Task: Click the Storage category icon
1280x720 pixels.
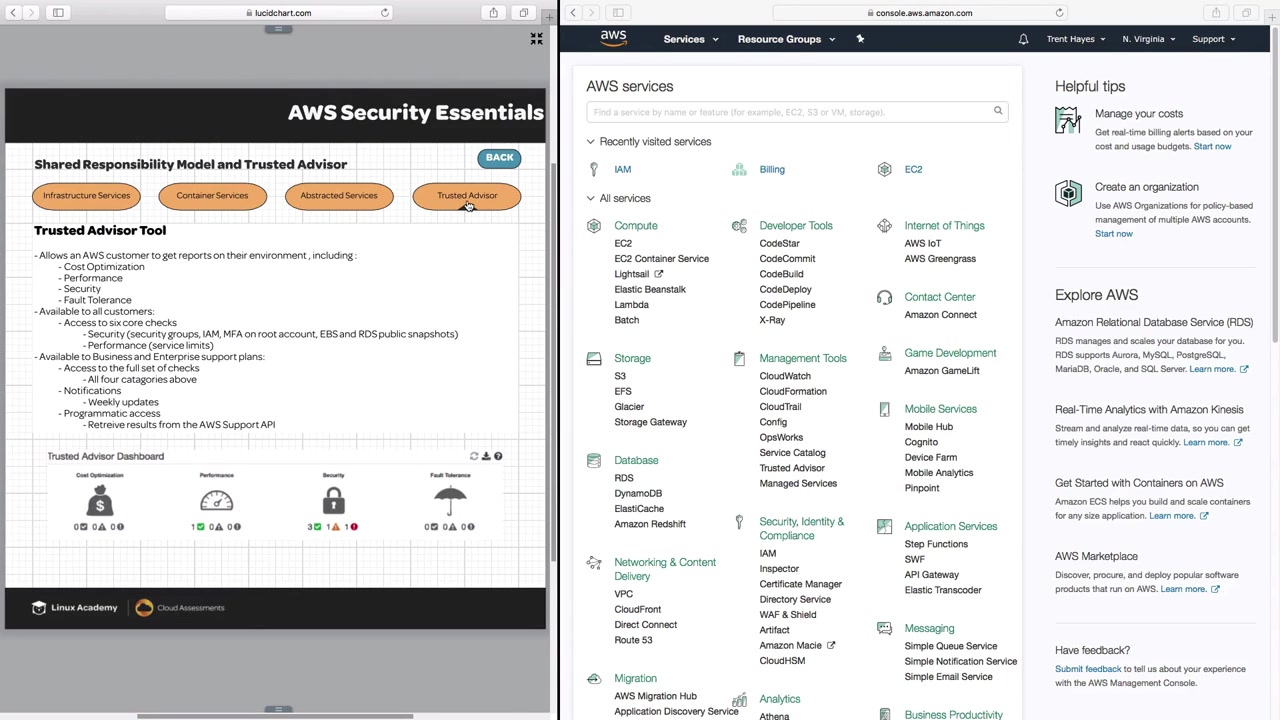Action: click(x=594, y=359)
